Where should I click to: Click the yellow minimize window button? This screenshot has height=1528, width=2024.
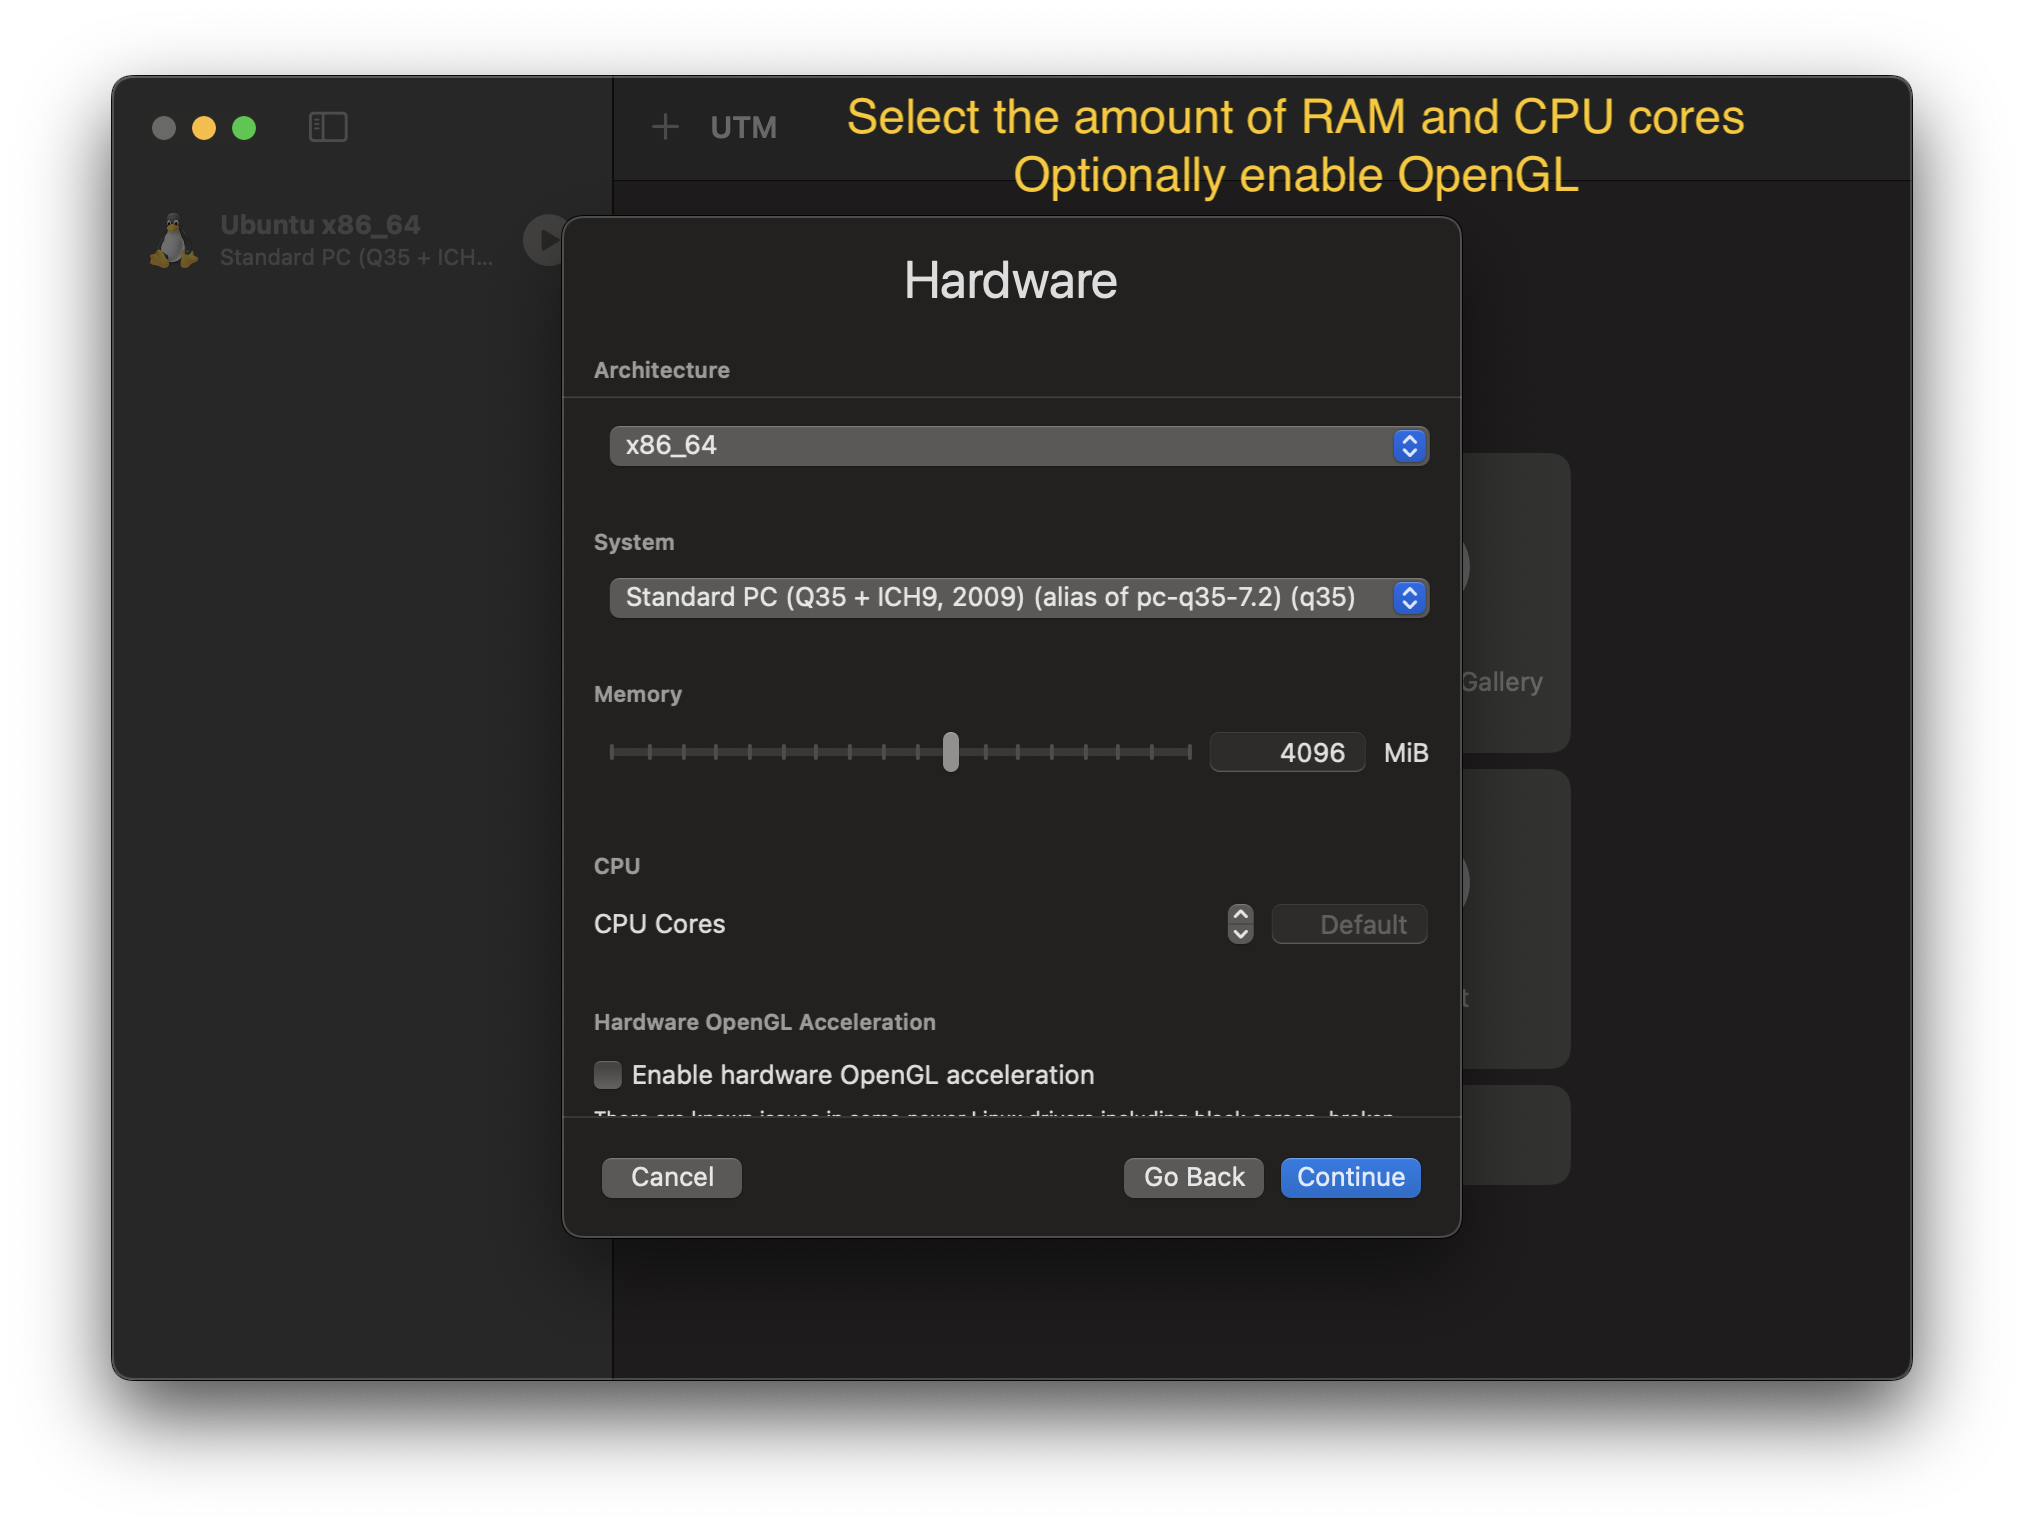tap(204, 128)
